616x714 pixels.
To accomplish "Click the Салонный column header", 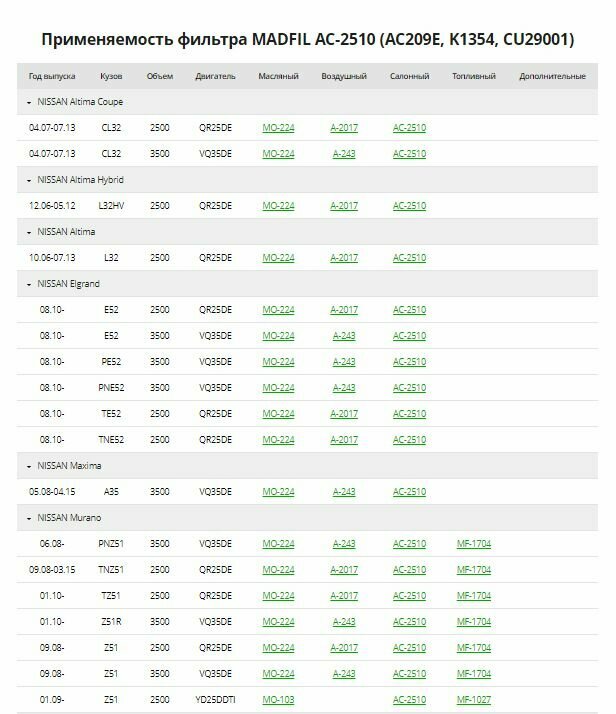I will (409, 76).
